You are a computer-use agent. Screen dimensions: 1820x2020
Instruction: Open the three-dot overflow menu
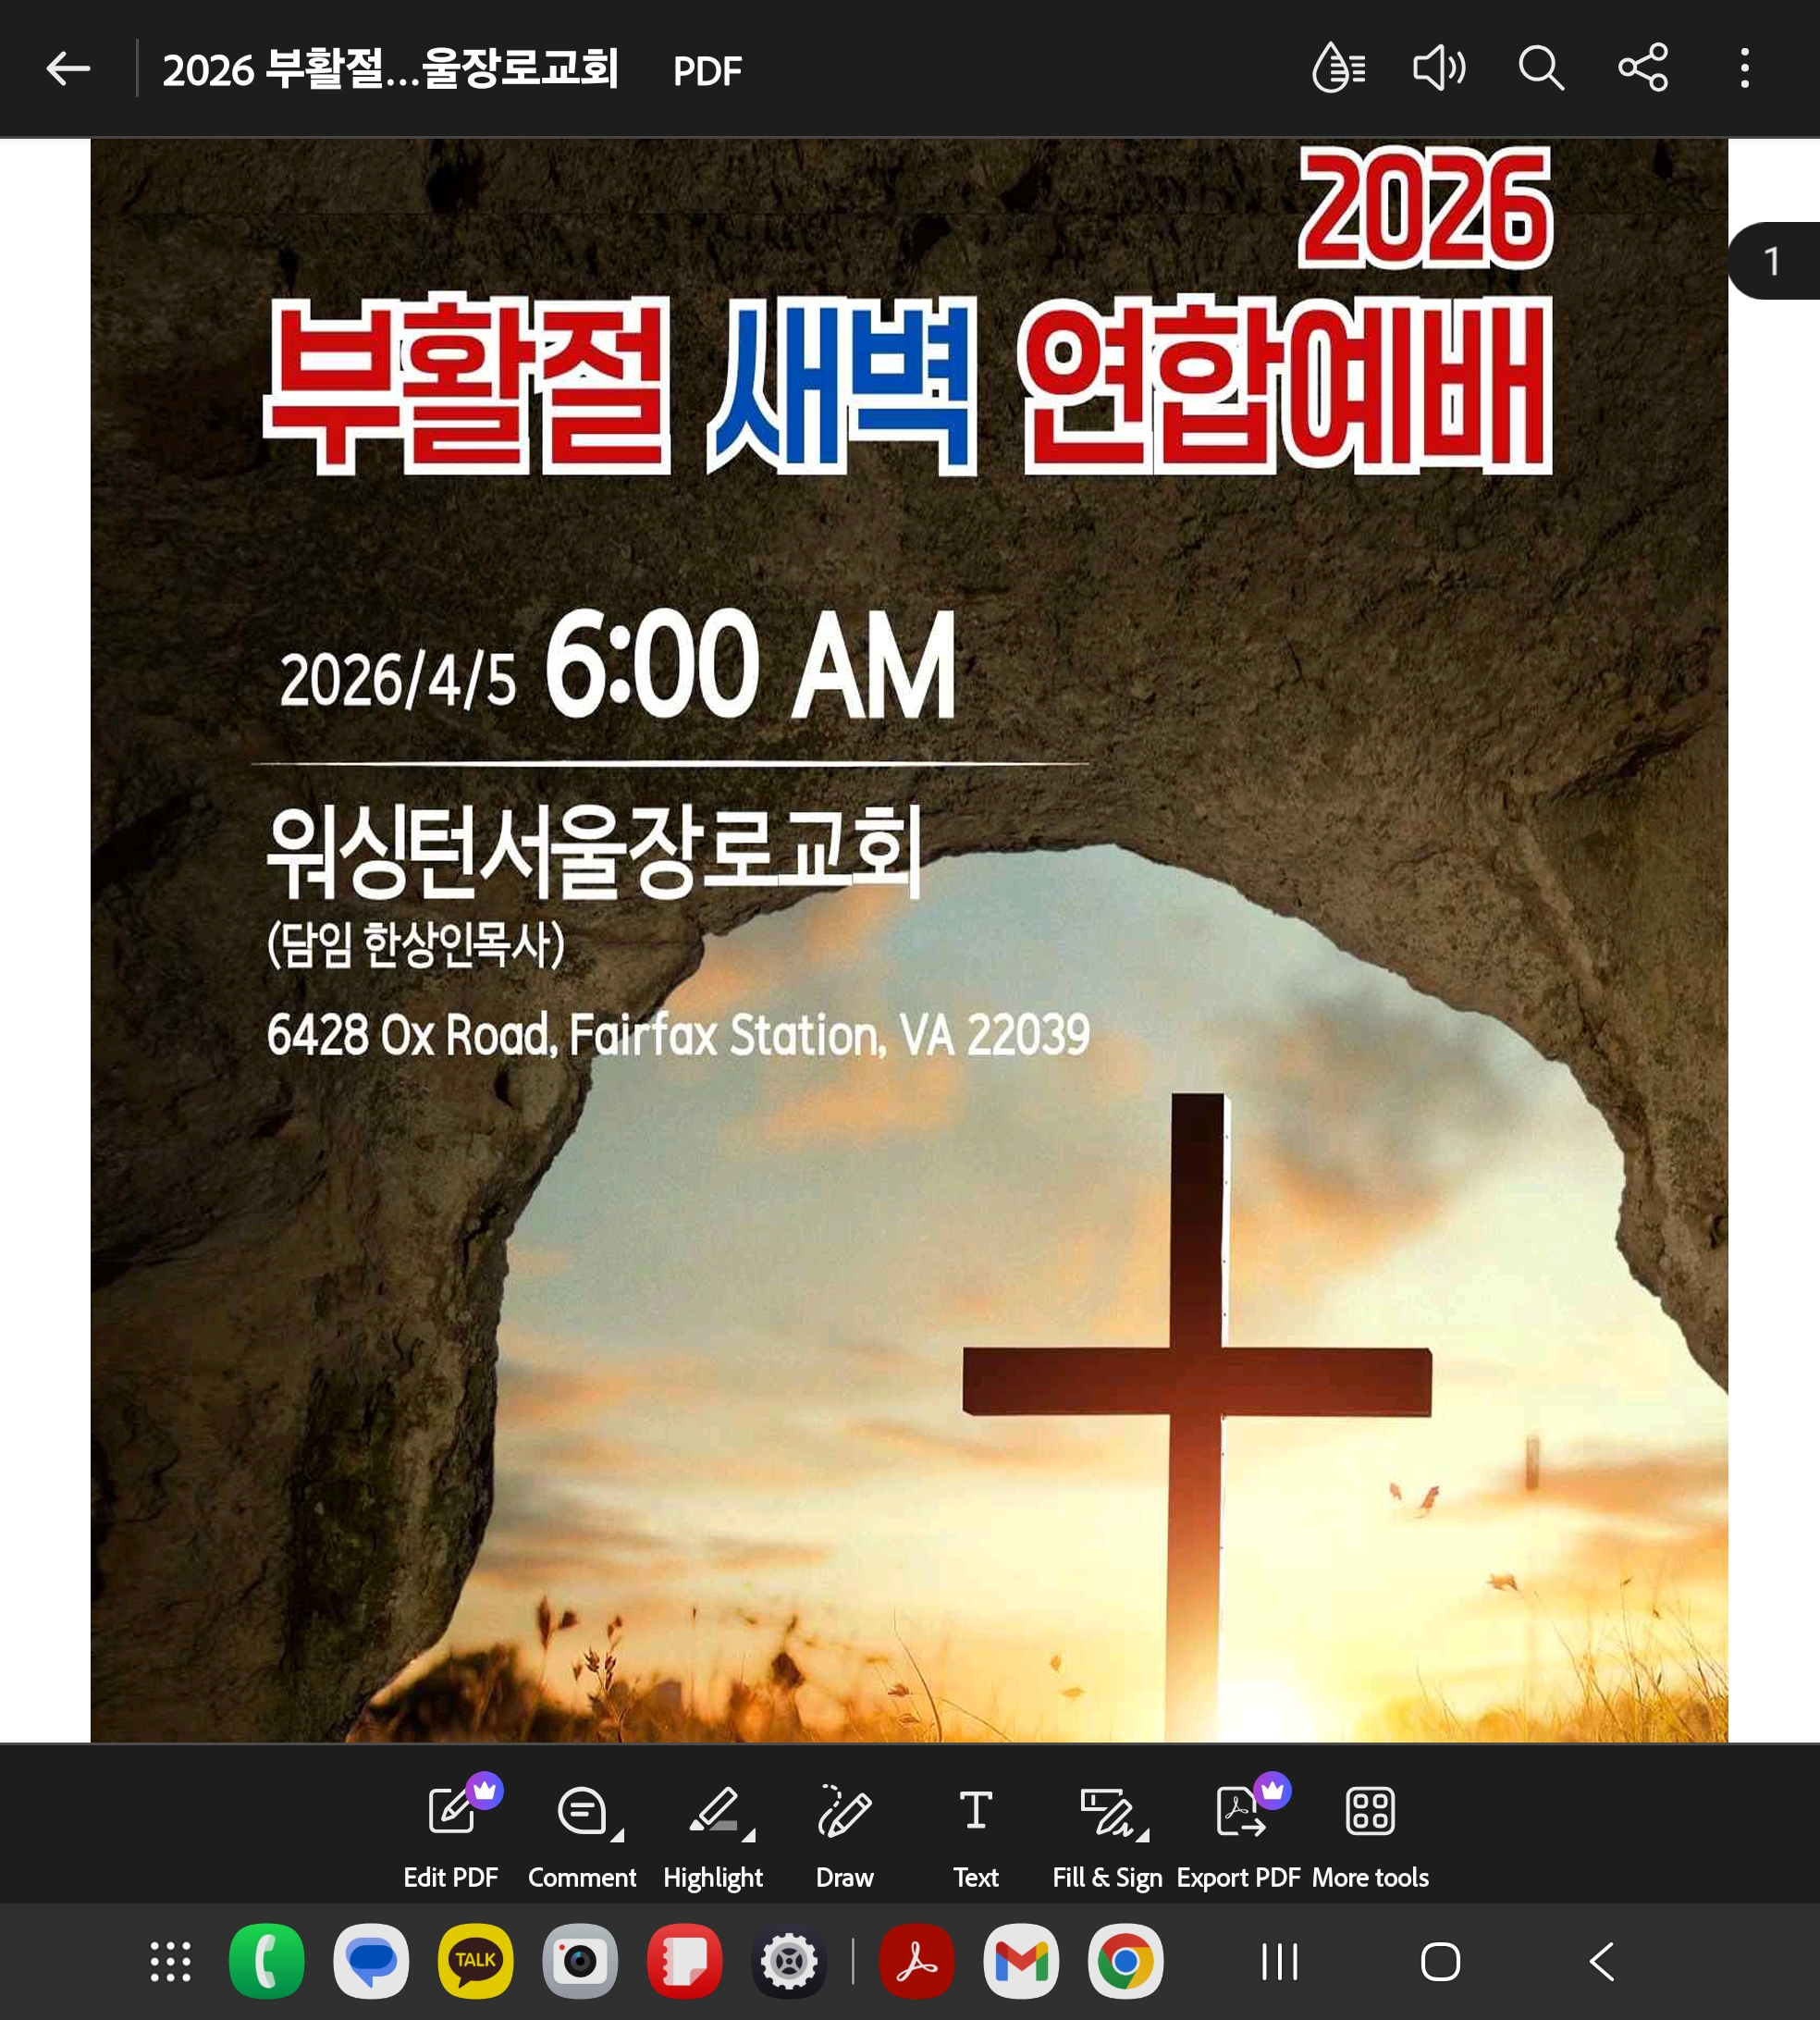pyautogui.click(x=1745, y=69)
